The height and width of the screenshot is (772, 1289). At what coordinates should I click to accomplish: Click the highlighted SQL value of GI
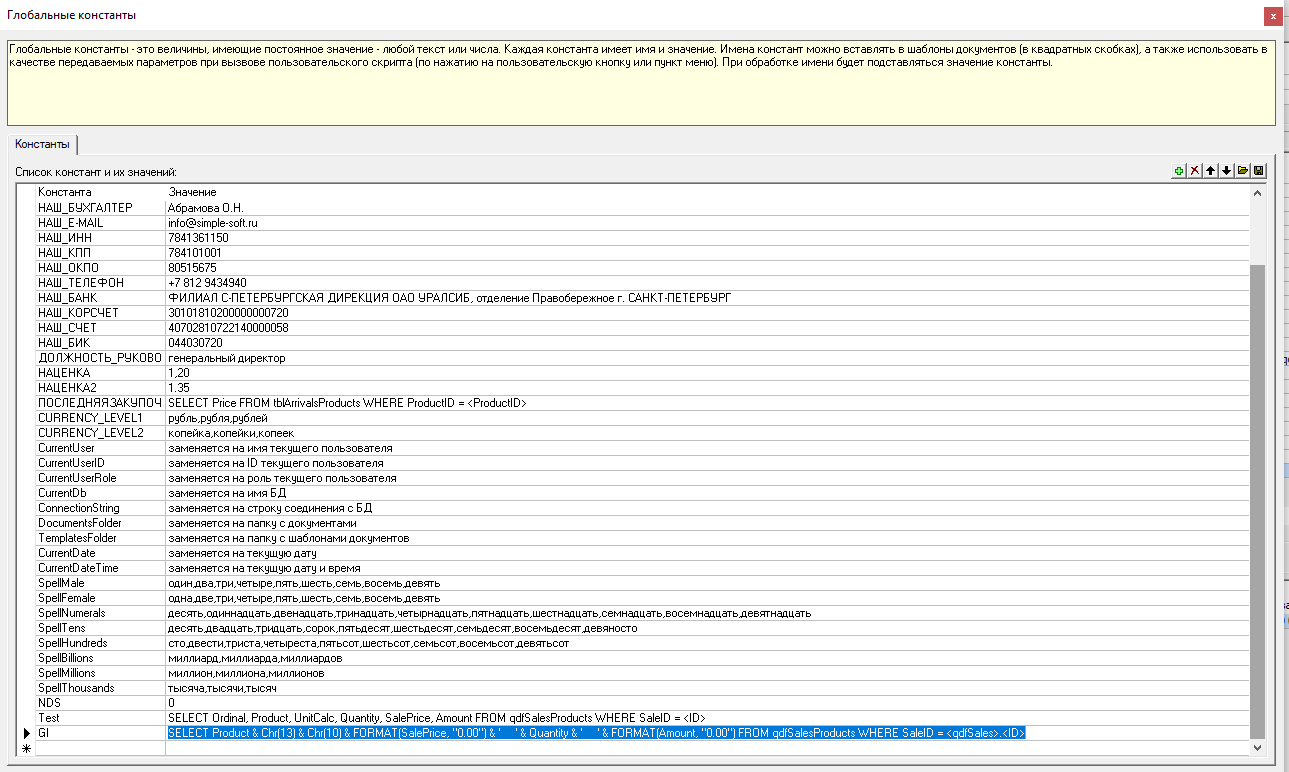point(596,733)
